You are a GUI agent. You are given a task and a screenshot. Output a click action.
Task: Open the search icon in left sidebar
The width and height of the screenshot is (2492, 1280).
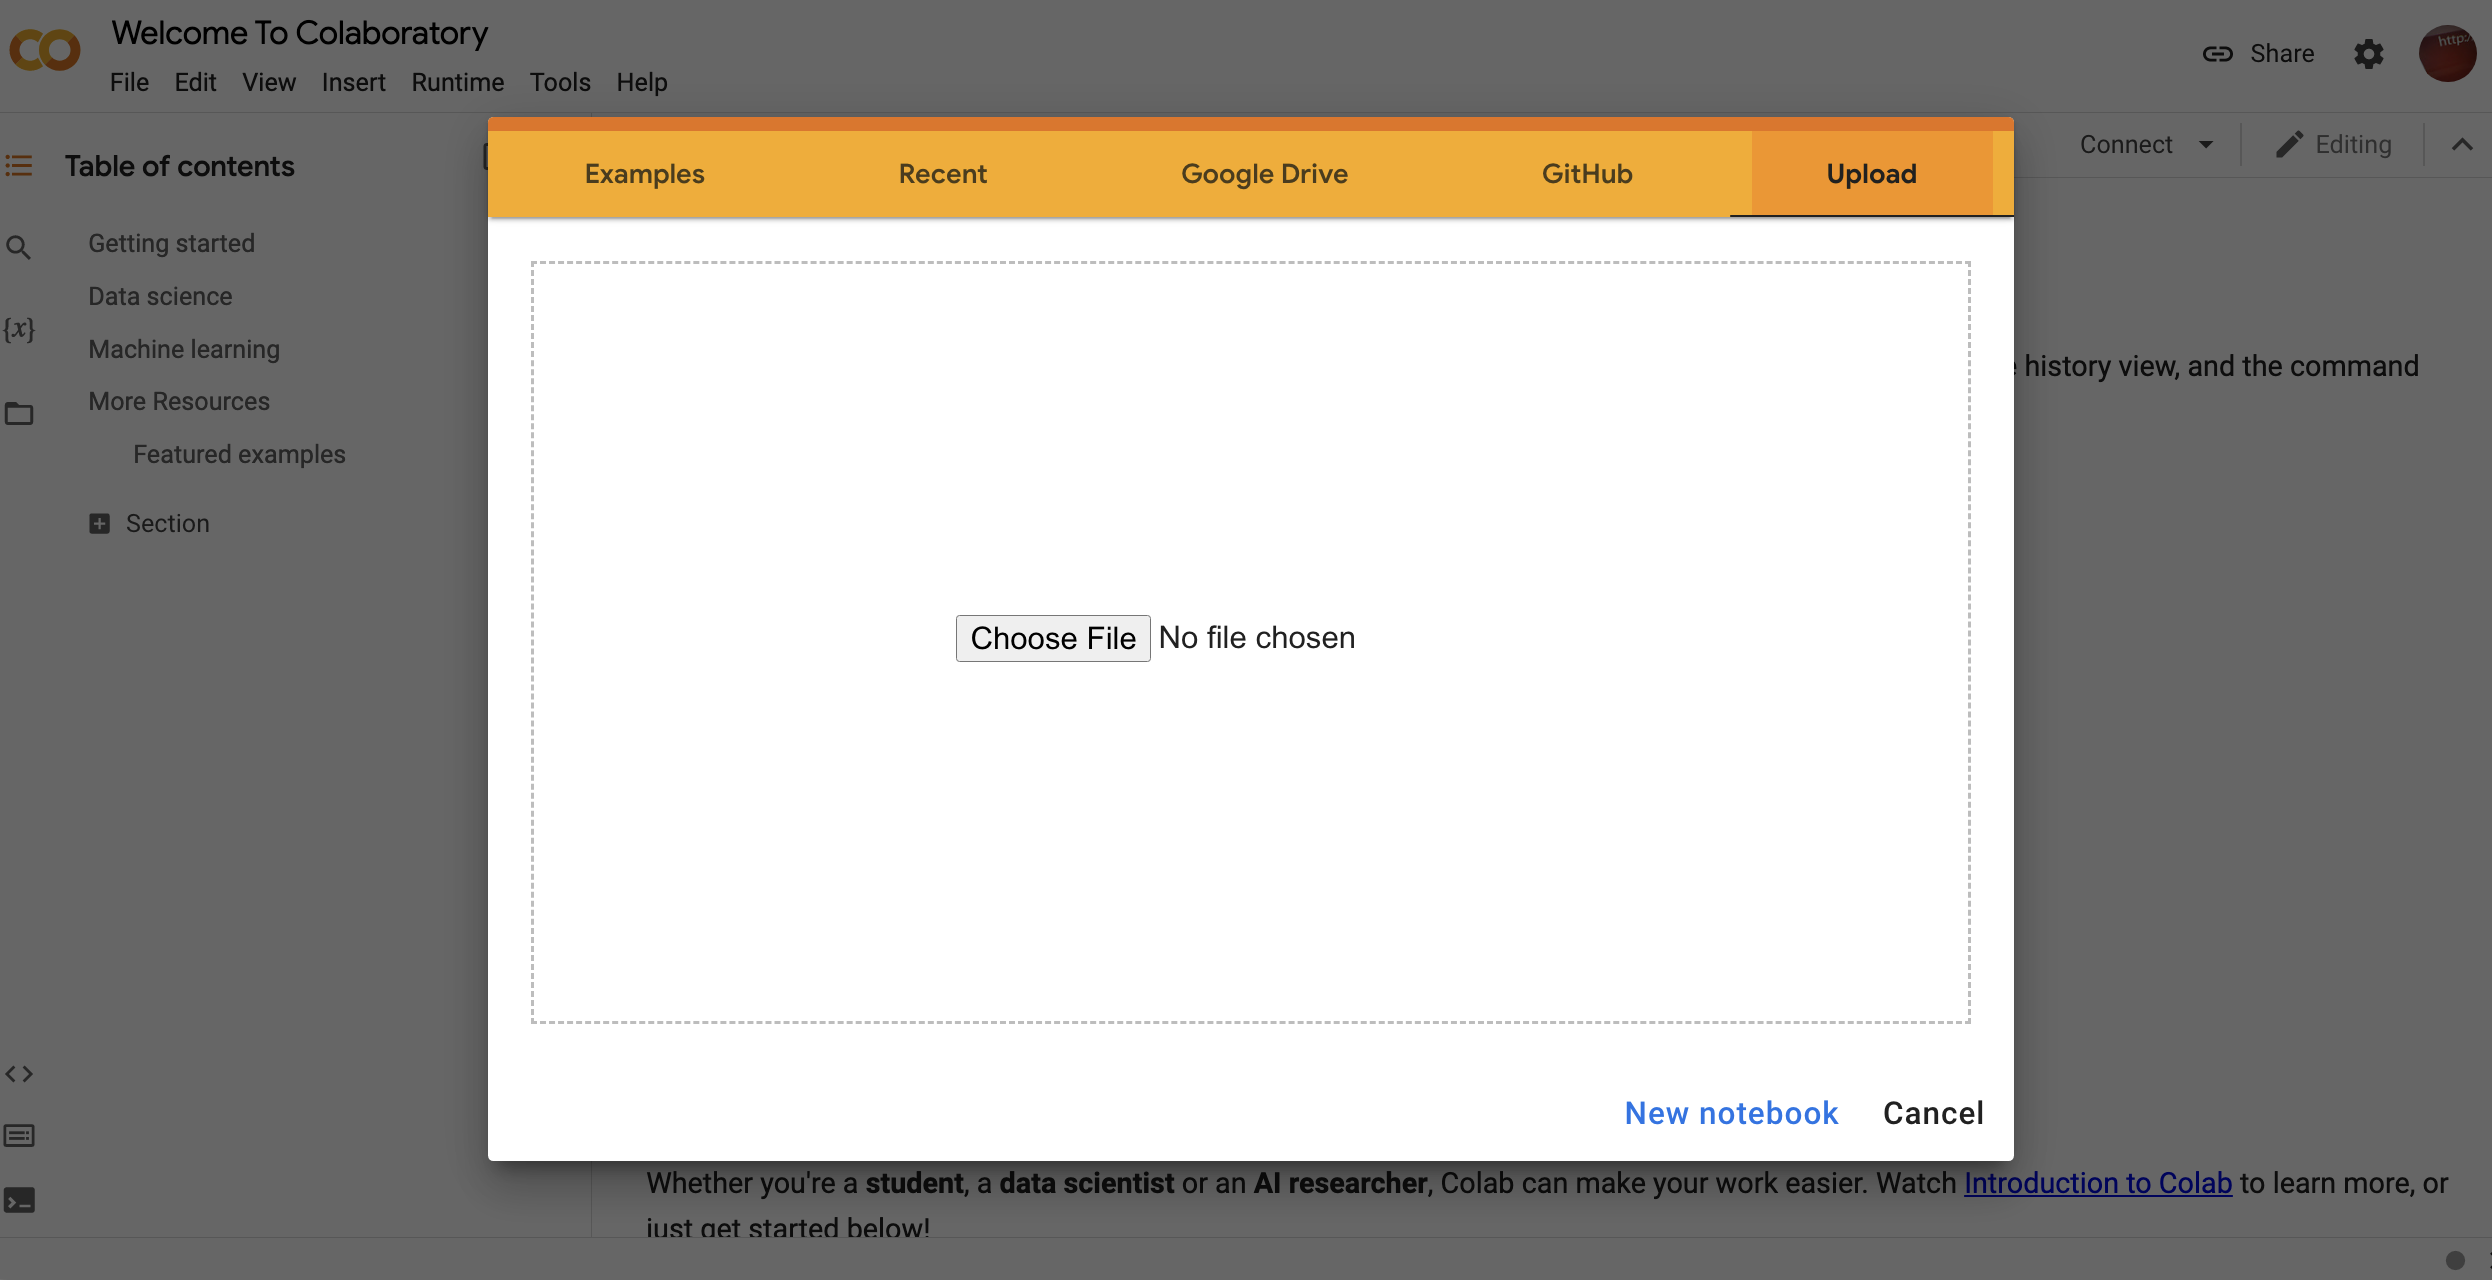18,247
